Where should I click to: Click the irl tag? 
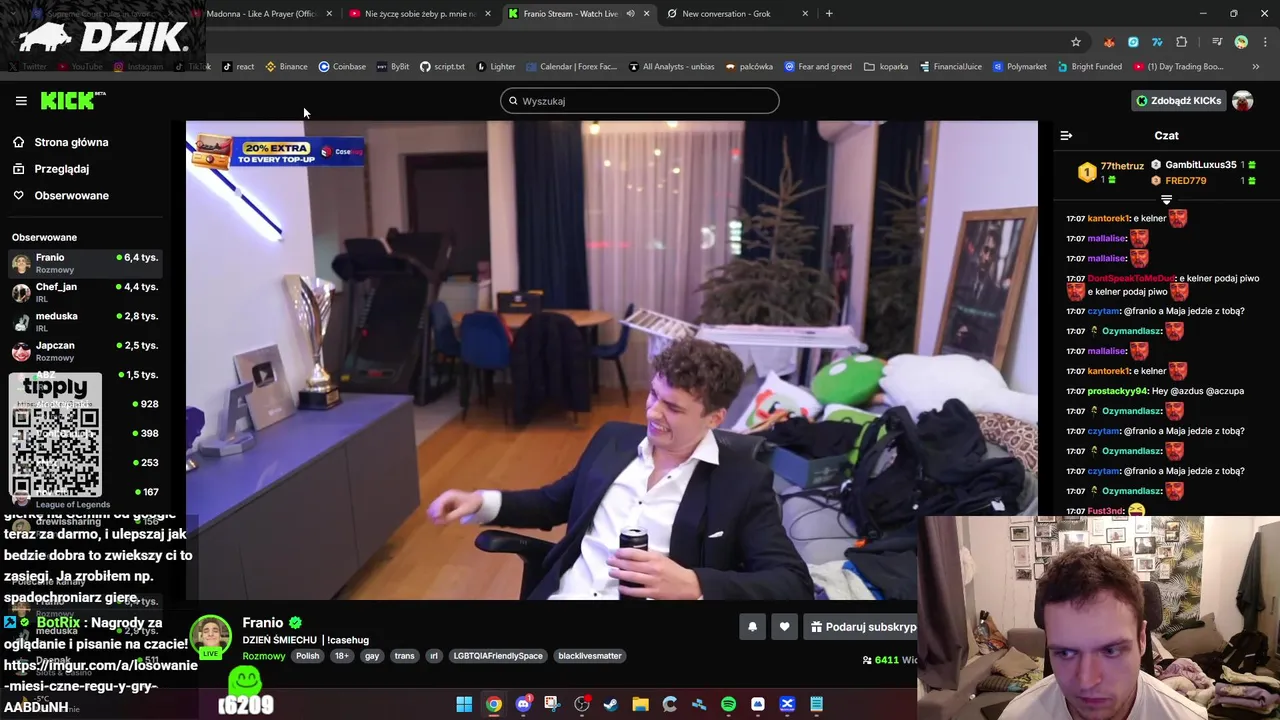[x=433, y=656]
